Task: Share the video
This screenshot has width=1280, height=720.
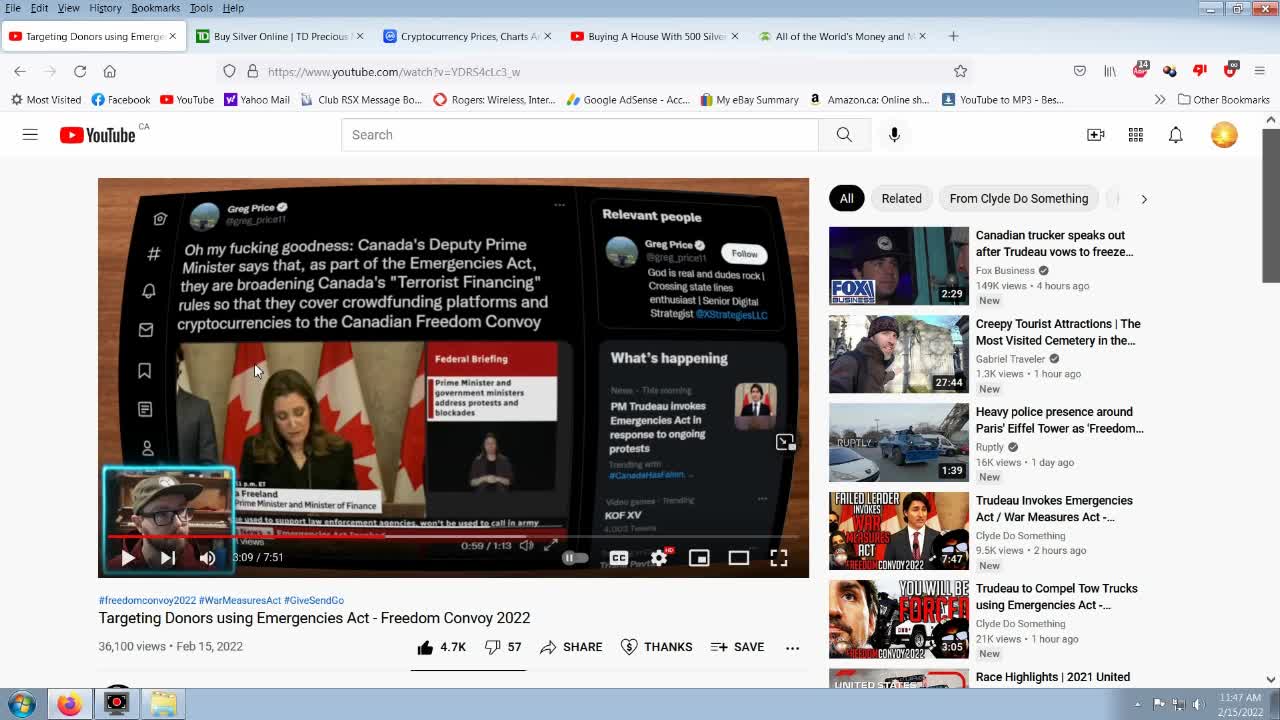Action: click(x=571, y=647)
